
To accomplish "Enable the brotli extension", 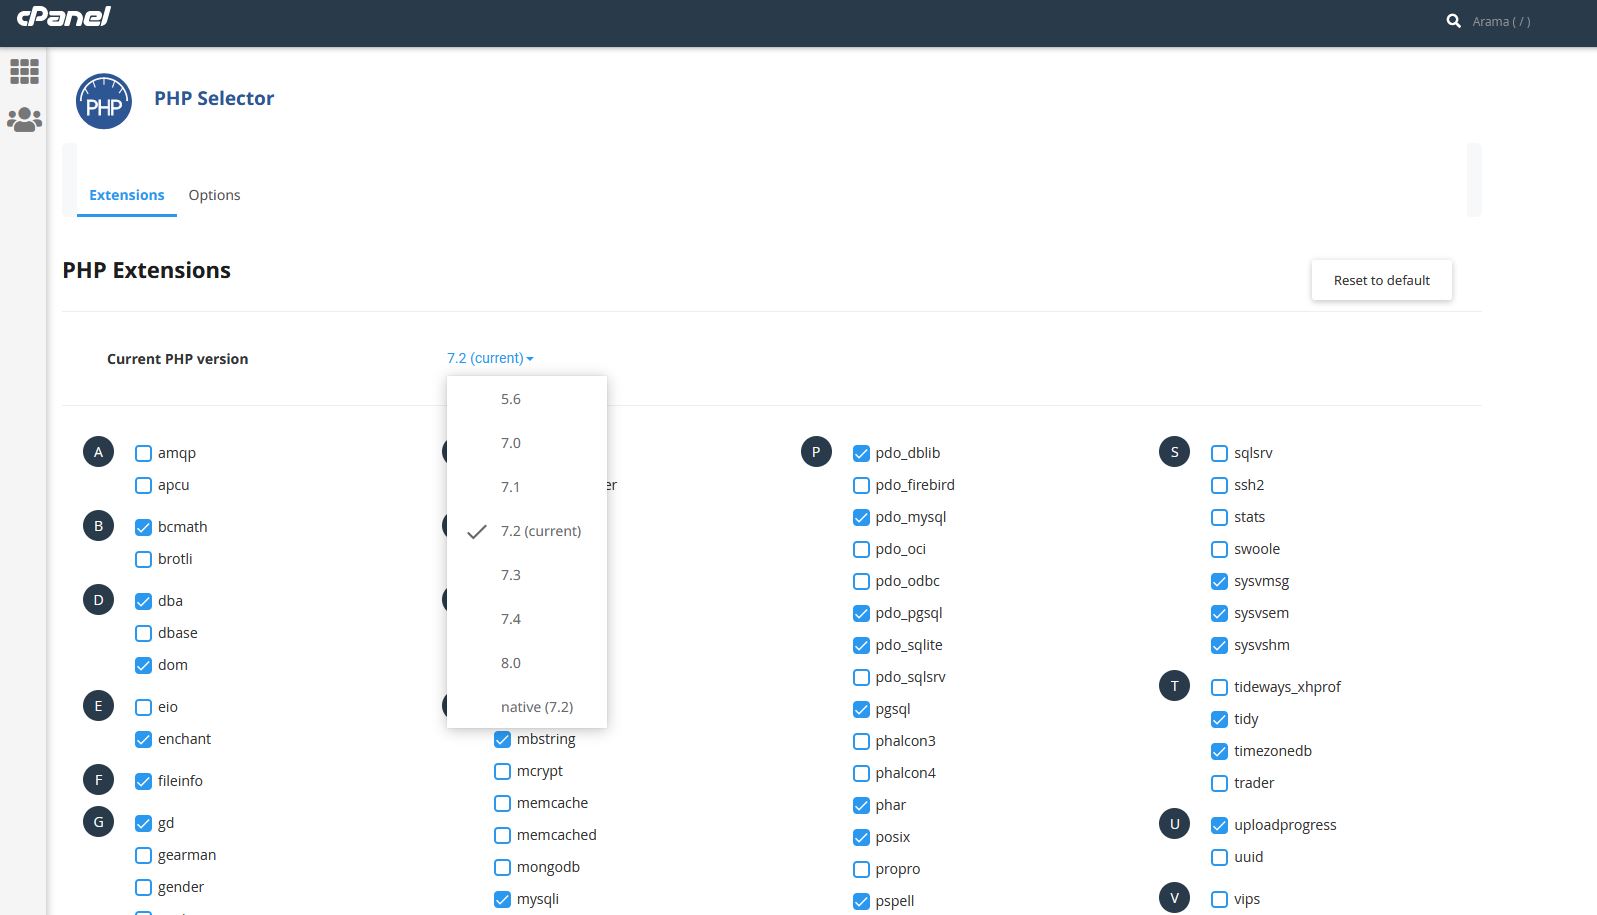I will [143, 559].
